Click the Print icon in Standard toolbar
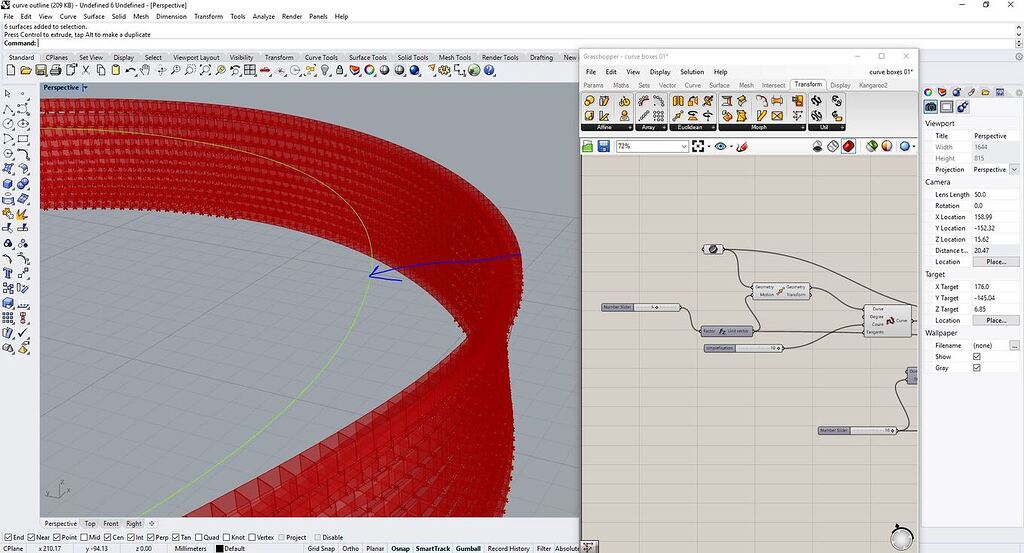The image size is (1024, 553). click(56, 71)
